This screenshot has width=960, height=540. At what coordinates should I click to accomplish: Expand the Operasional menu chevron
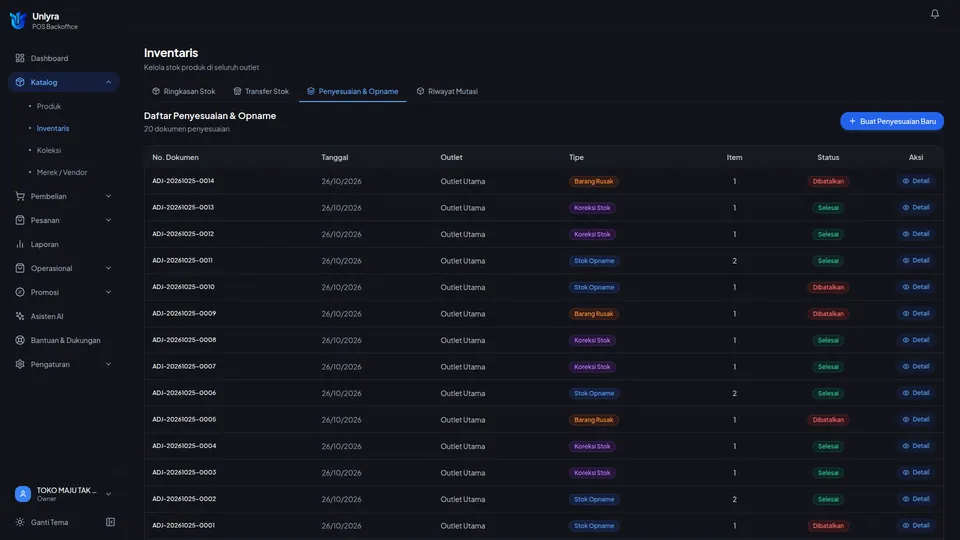click(x=108, y=268)
